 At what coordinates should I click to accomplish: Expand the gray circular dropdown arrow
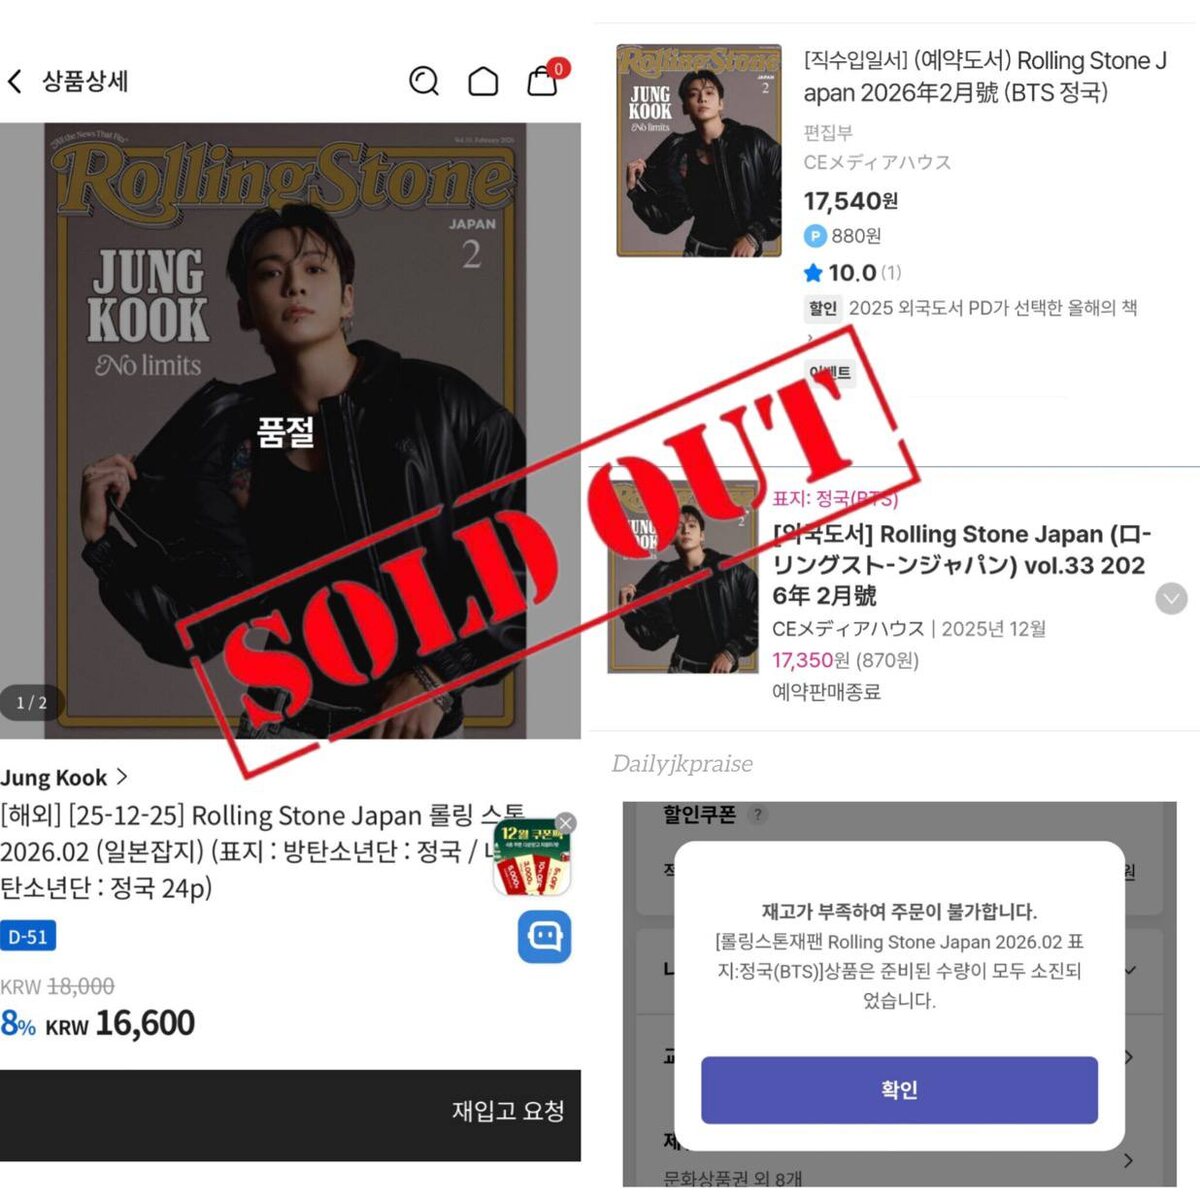point(1171,598)
